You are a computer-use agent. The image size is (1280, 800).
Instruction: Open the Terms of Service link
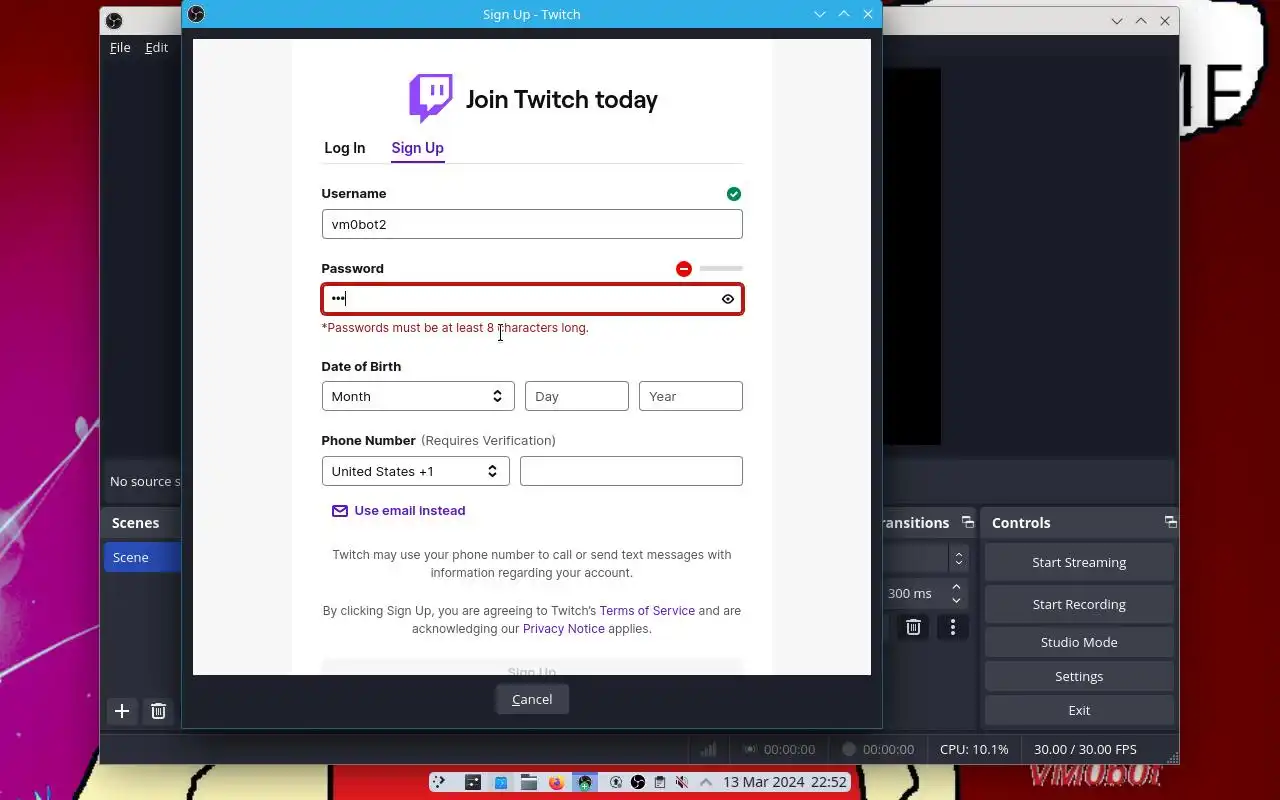point(647,611)
